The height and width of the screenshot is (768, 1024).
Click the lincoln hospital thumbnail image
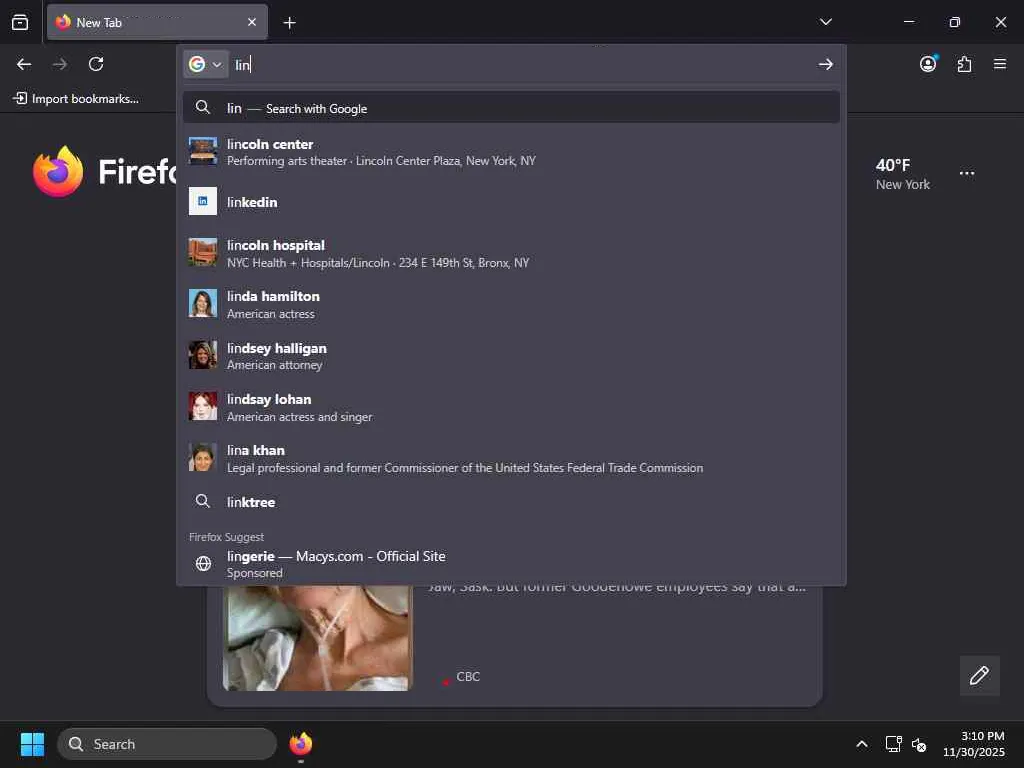[x=202, y=252]
